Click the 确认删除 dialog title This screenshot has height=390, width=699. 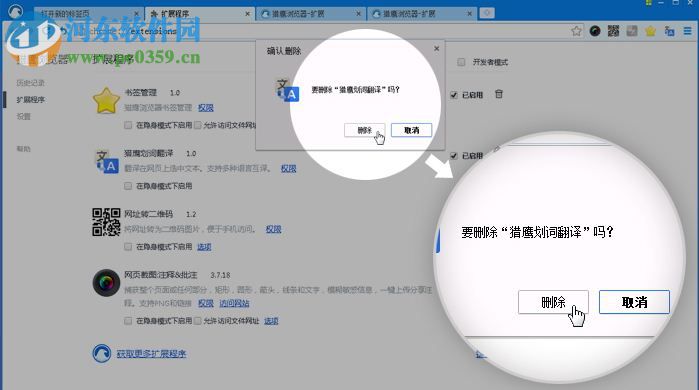(284, 51)
